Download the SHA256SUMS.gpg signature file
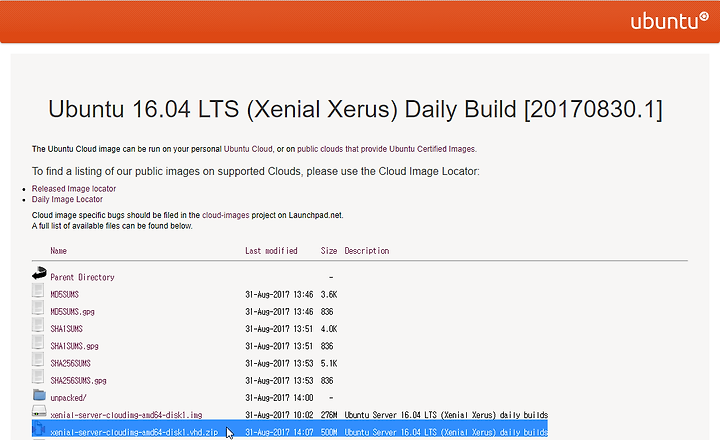Screen dimensions: 720x440 pos(78,381)
